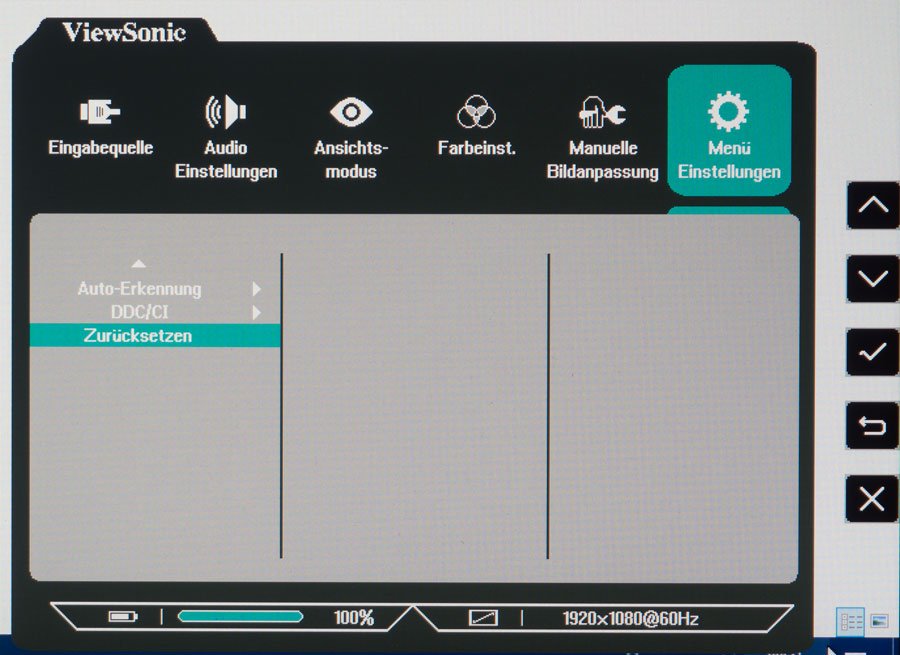Click the display signal icon in status bar
Image resolution: width=900 pixels, height=655 pixels.
[483, 618]
